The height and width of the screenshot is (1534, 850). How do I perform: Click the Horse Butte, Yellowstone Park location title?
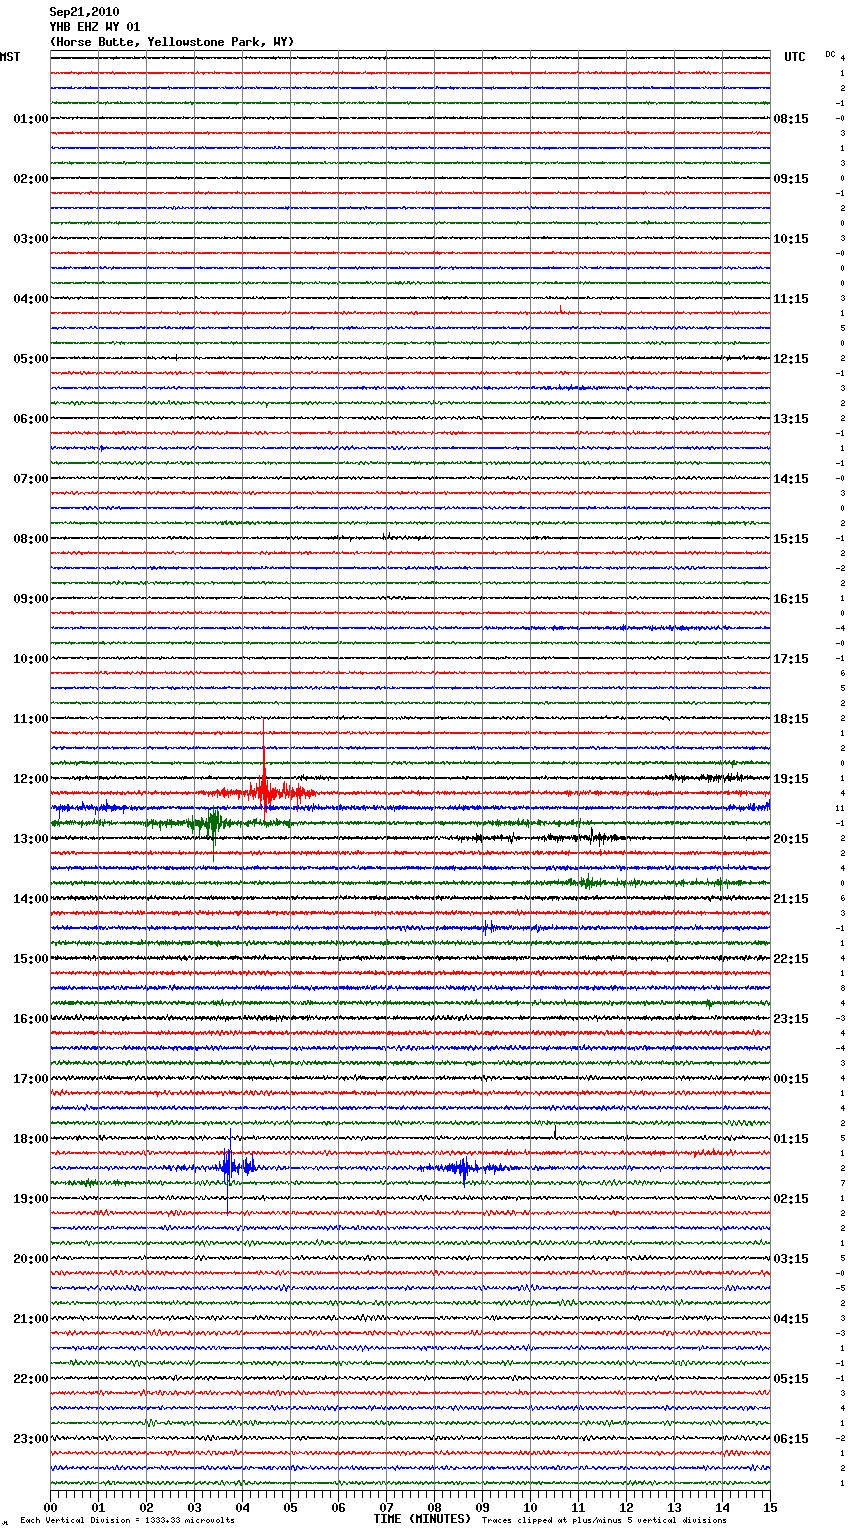(172, 42)
